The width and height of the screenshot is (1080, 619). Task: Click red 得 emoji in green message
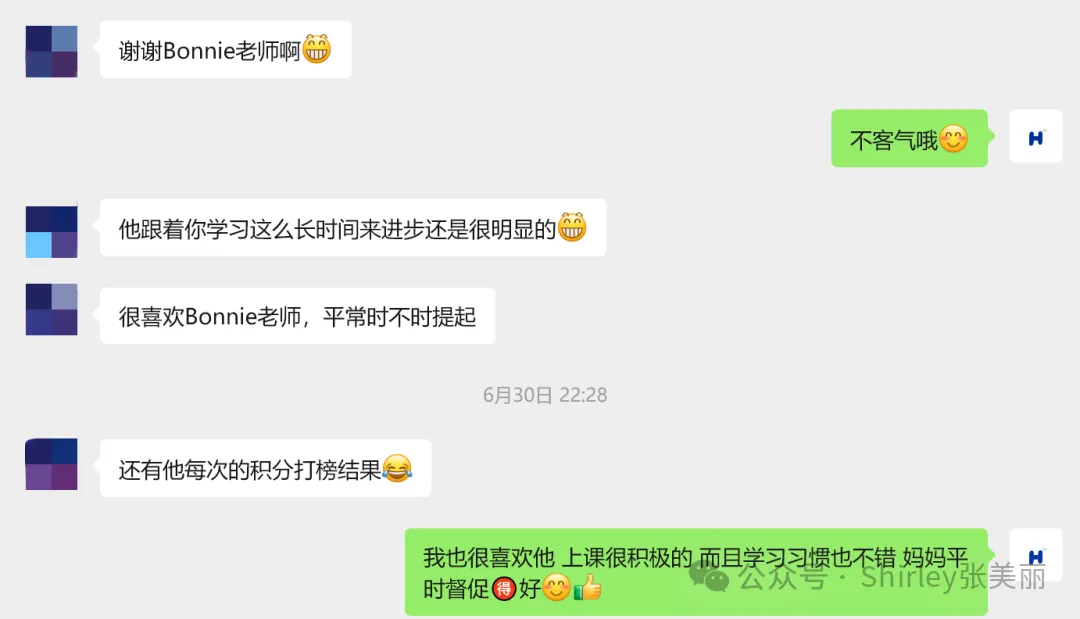(x=504, y=589)
